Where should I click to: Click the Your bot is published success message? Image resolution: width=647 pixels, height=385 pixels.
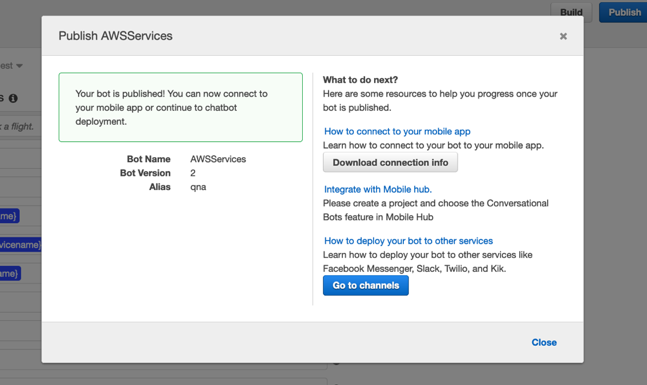pos(181,107)
